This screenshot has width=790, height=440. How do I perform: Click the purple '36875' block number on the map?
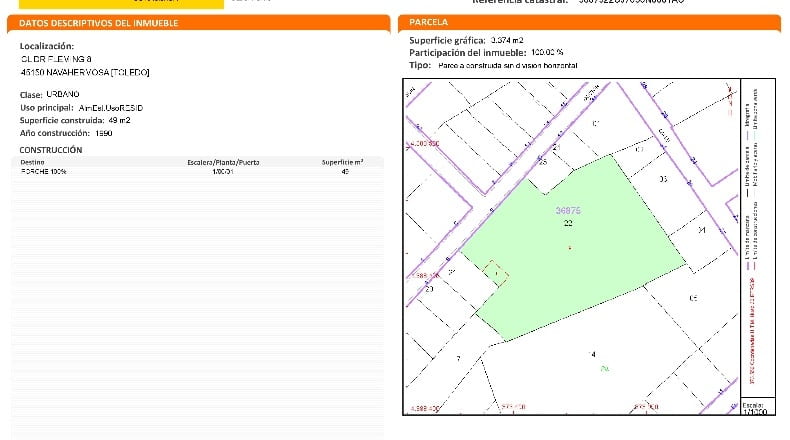coord(568,211)
